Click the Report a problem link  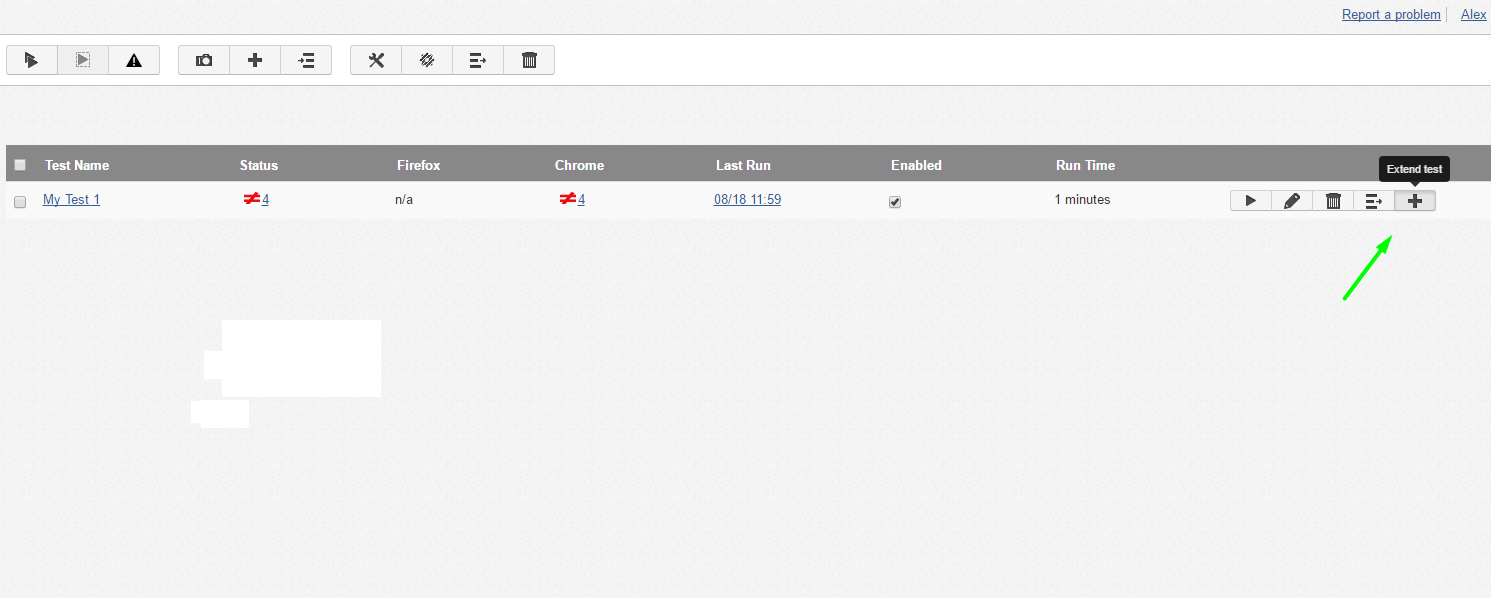tap(1391, 14)
